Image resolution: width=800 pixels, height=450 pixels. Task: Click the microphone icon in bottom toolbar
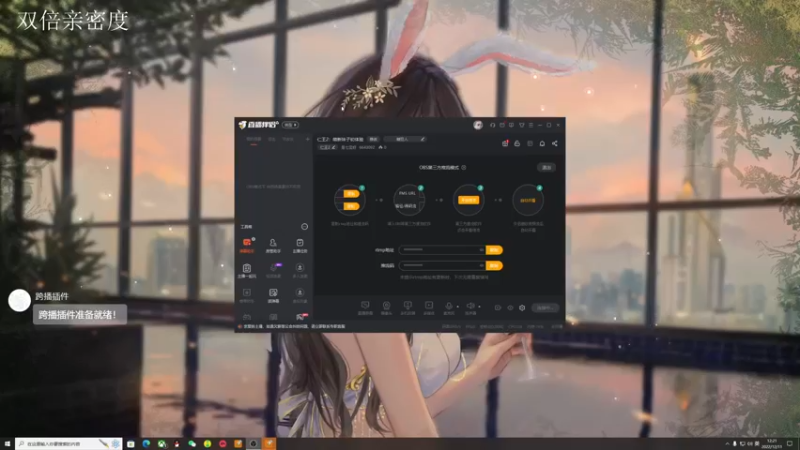pyautogui.click(x=448, y=307)
